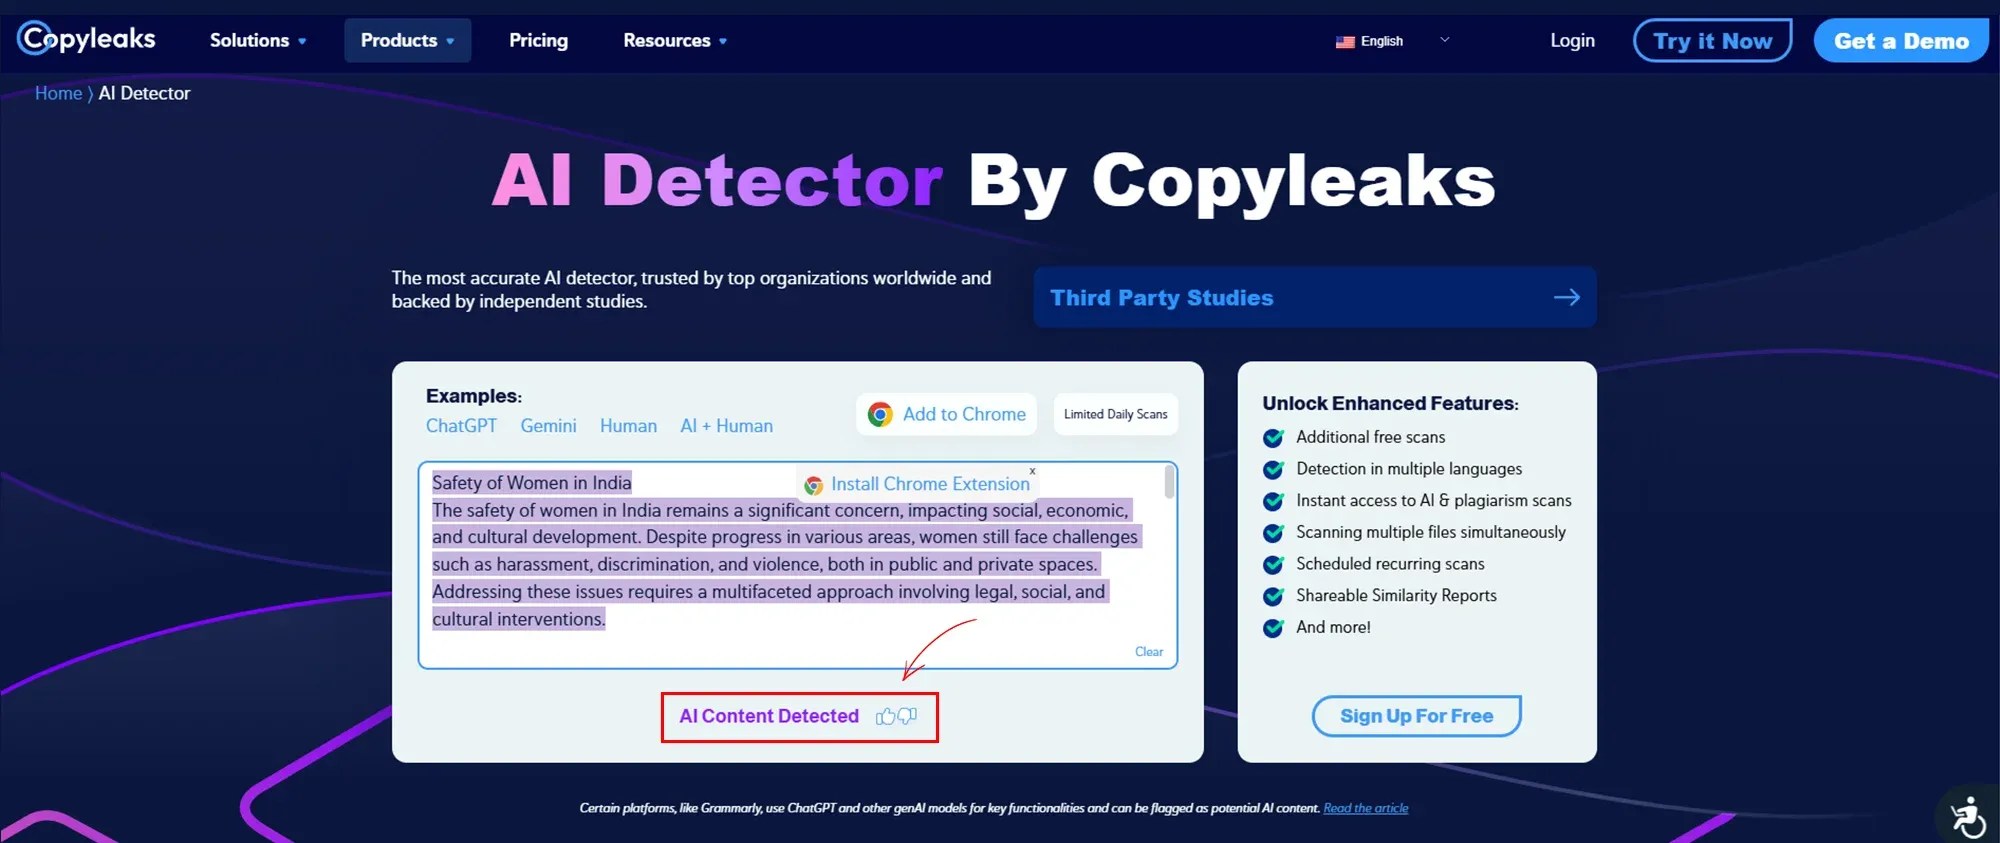Image resolution: width=2000 pixels, height=843 pixels.
Task: Click Install Chrome Extension popup link
Action: click(x=930, y=484)
